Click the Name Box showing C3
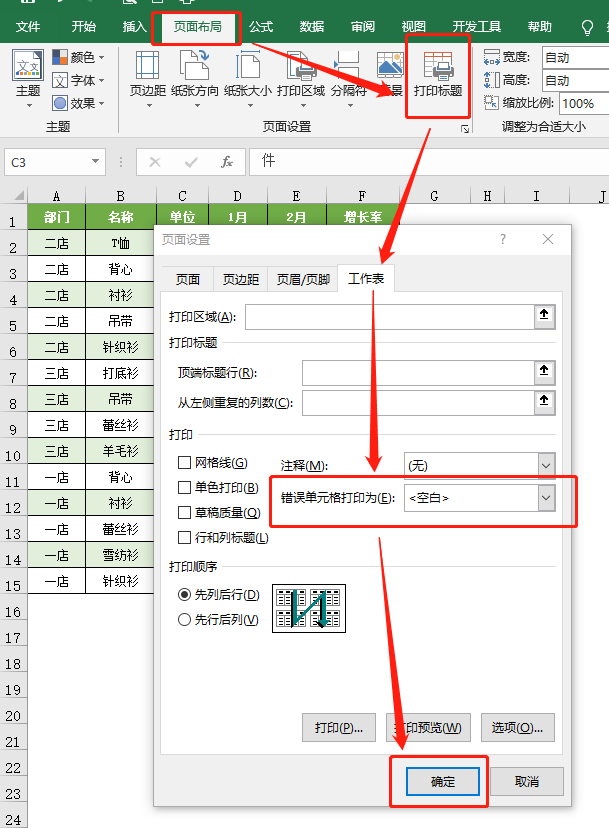609x828 pixels. point(48,162)
